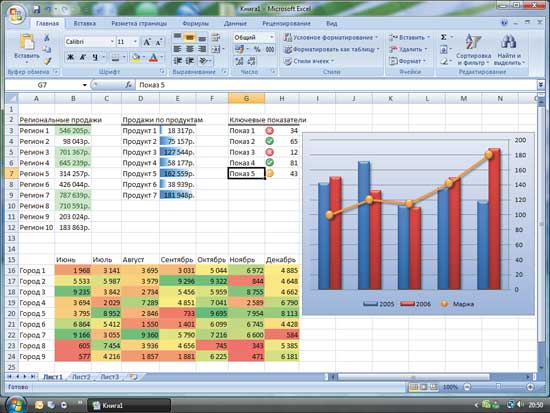Screen dimensions: 550x413
Task: Click Условное форматирование button
Action: (x=331, y=37)
